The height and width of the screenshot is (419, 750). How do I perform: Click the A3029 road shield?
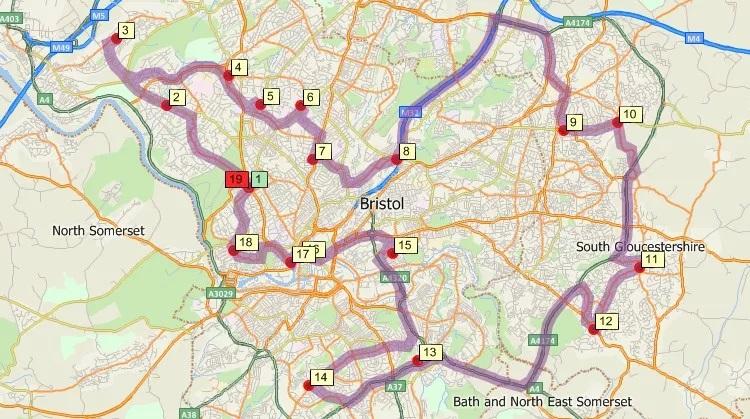coord(221,293)
